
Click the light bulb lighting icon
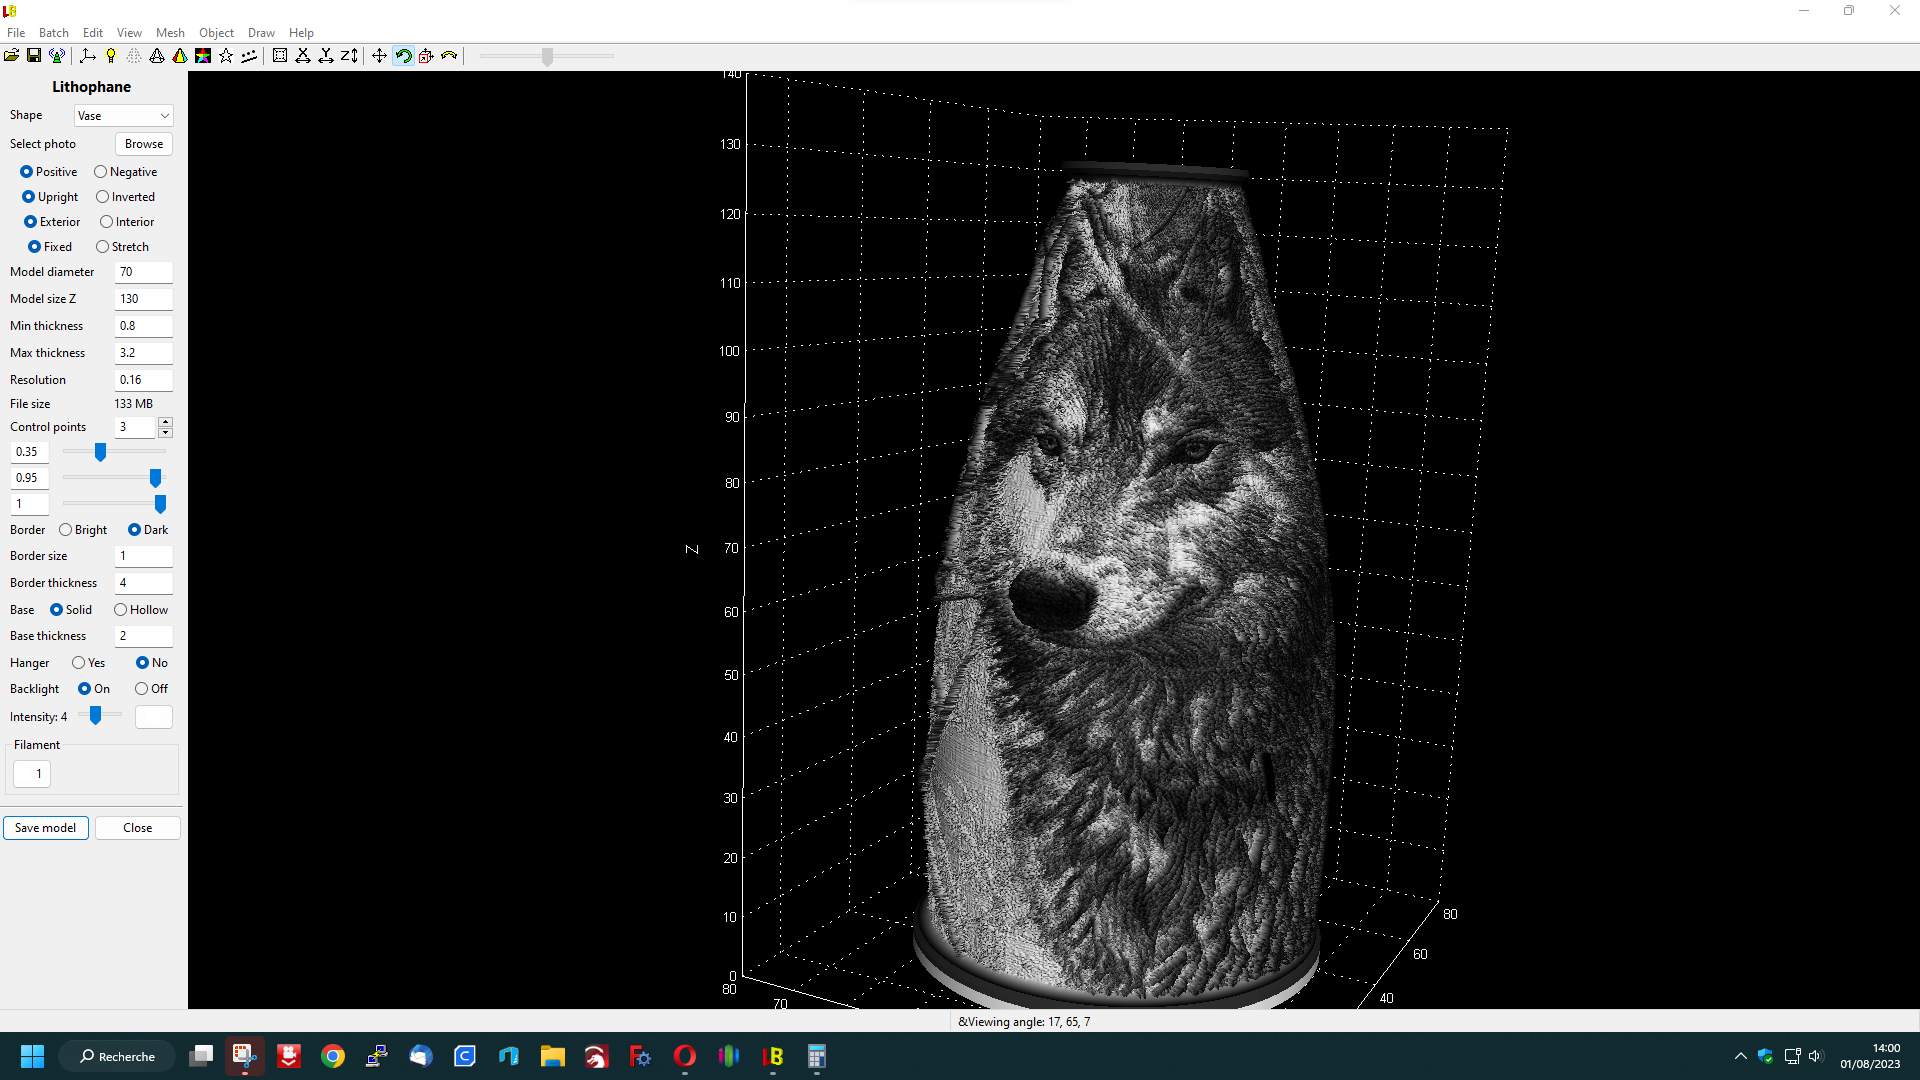pos(111,56)
